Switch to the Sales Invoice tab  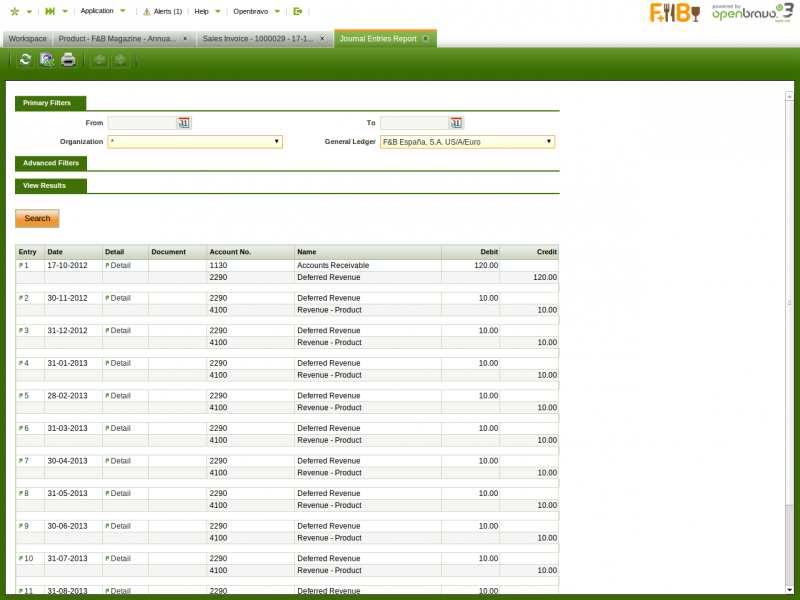pos(257,38)
